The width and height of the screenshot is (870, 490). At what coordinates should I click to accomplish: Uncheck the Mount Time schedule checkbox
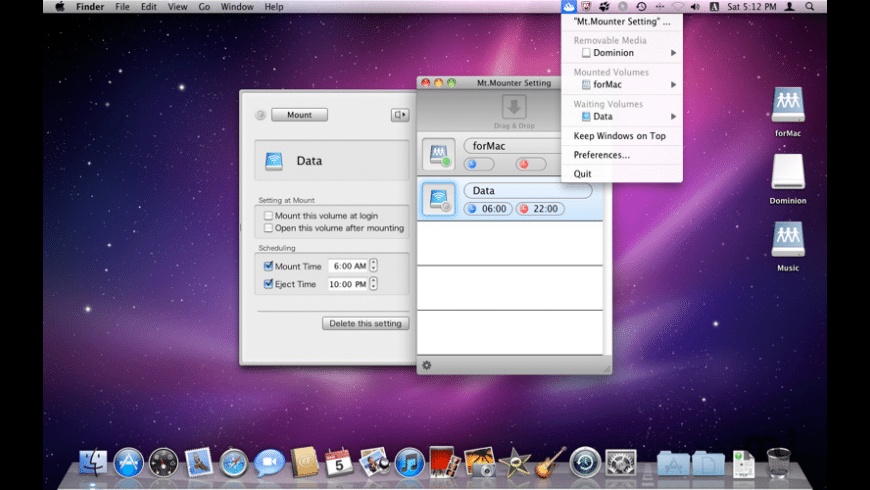pos(268,266)
